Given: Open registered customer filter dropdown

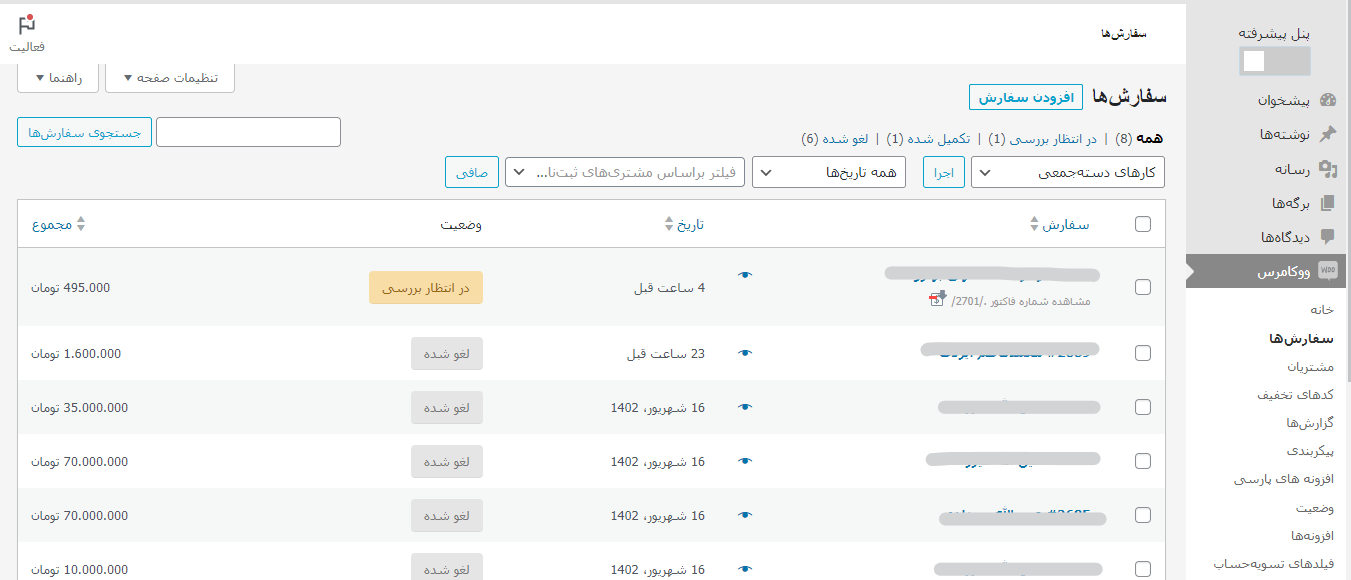Looking at the screenshot, I should [625, 172].
